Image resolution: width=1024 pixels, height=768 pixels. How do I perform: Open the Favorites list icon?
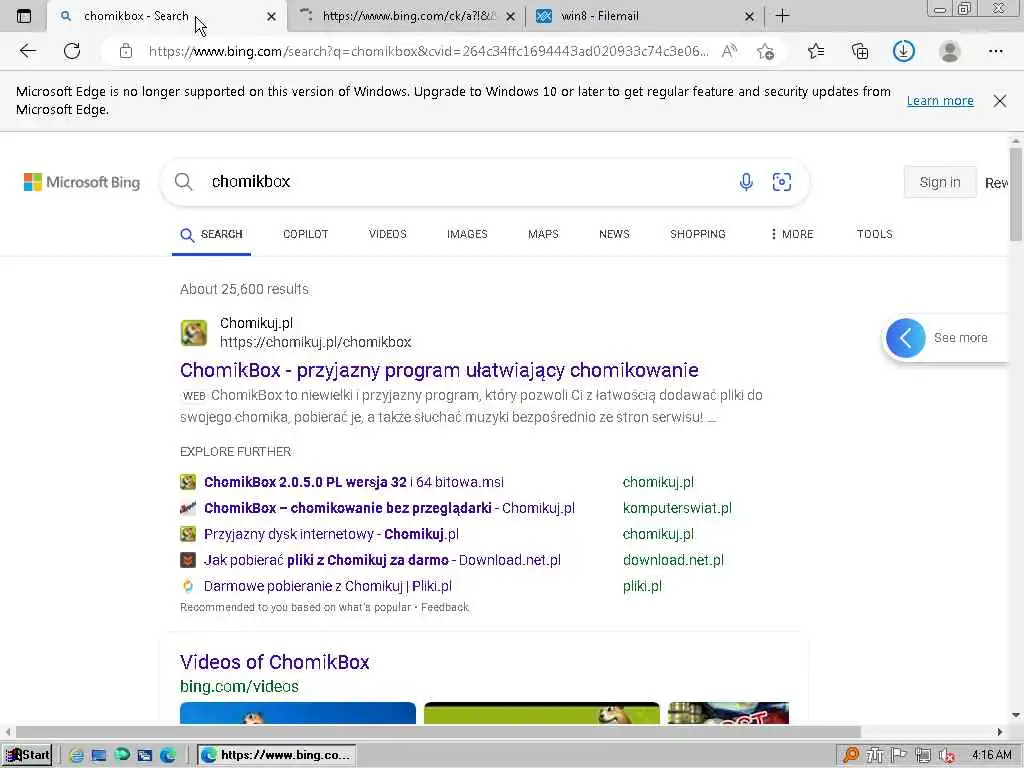pyautogui.click(x=816, y=51)
